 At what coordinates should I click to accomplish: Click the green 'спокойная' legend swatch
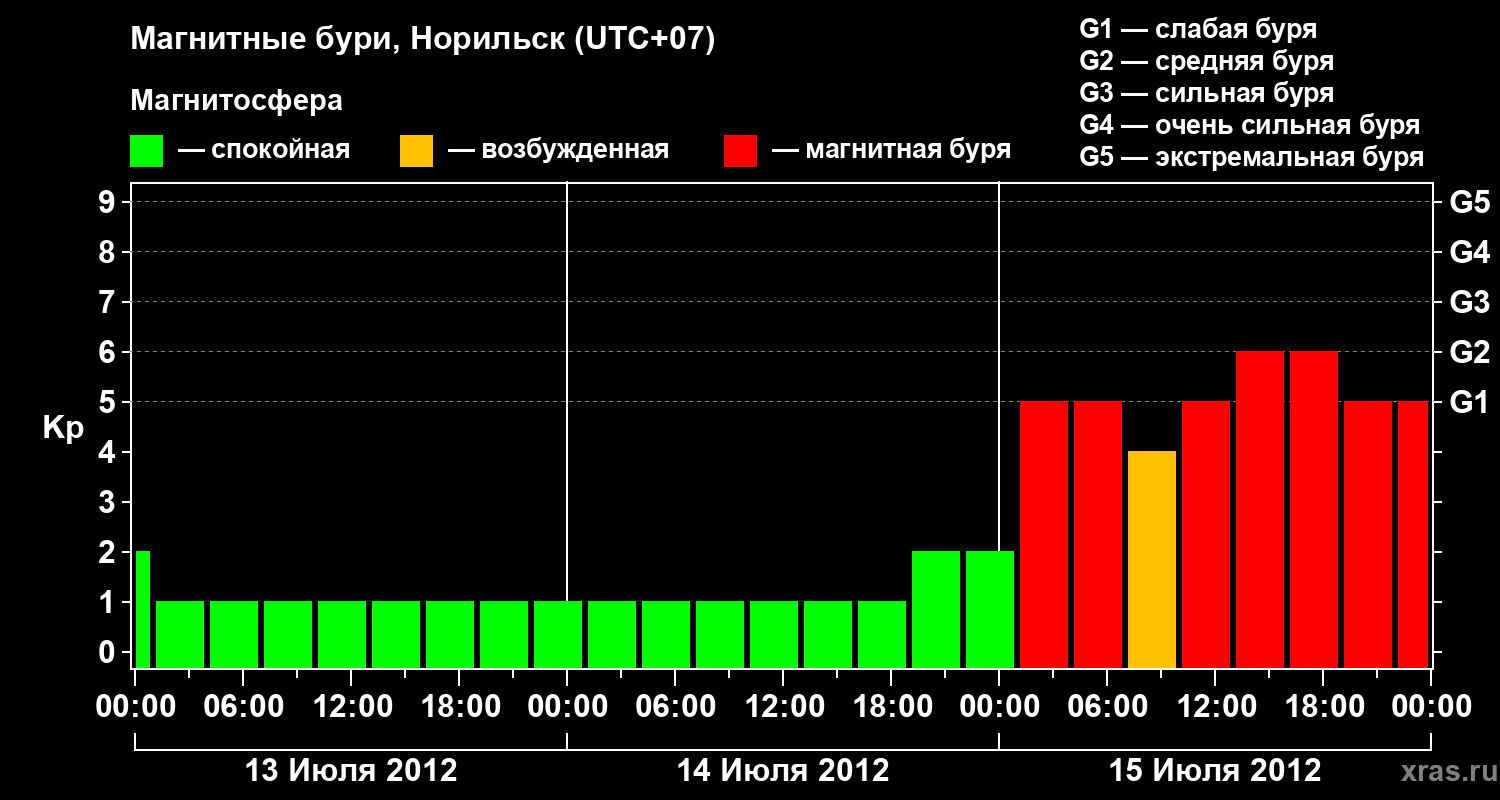tap(147, 151)
